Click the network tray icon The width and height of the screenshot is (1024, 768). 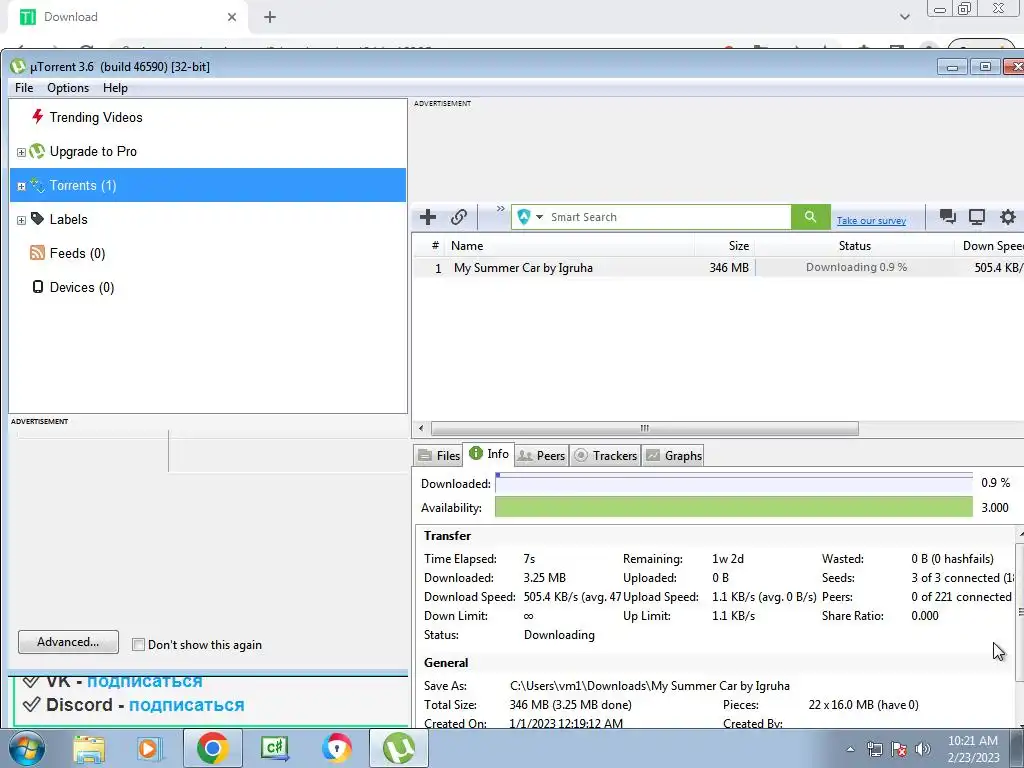874,749
